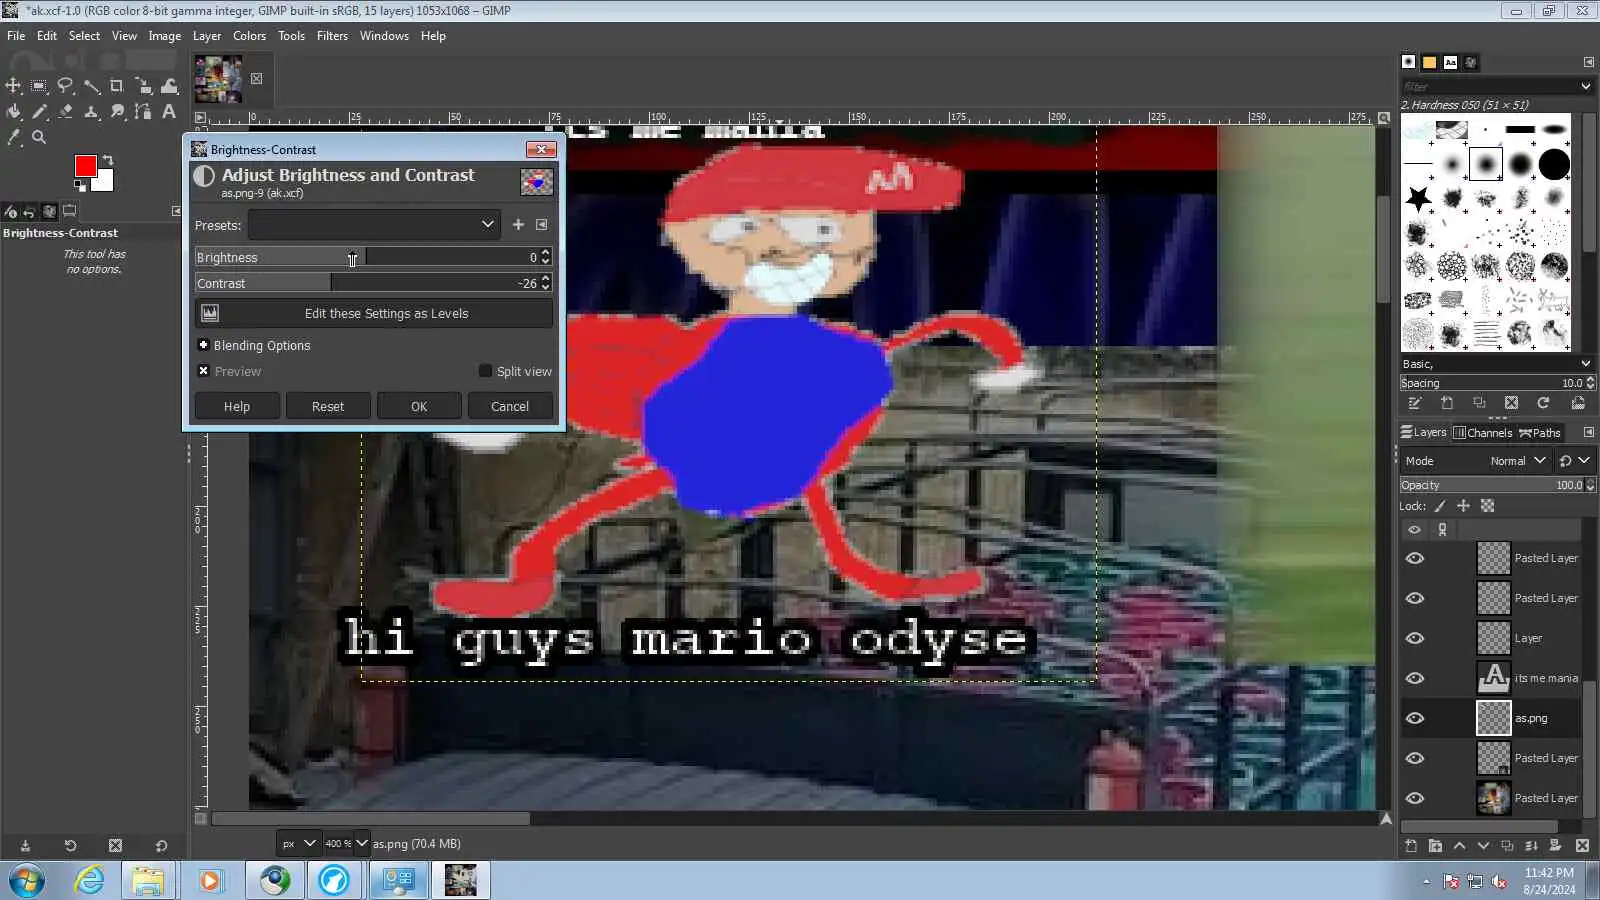Viewport: 1600px width, 900px height.
Task: Select the Paths tool in toolbox
Action: click(x=143, y=112)
